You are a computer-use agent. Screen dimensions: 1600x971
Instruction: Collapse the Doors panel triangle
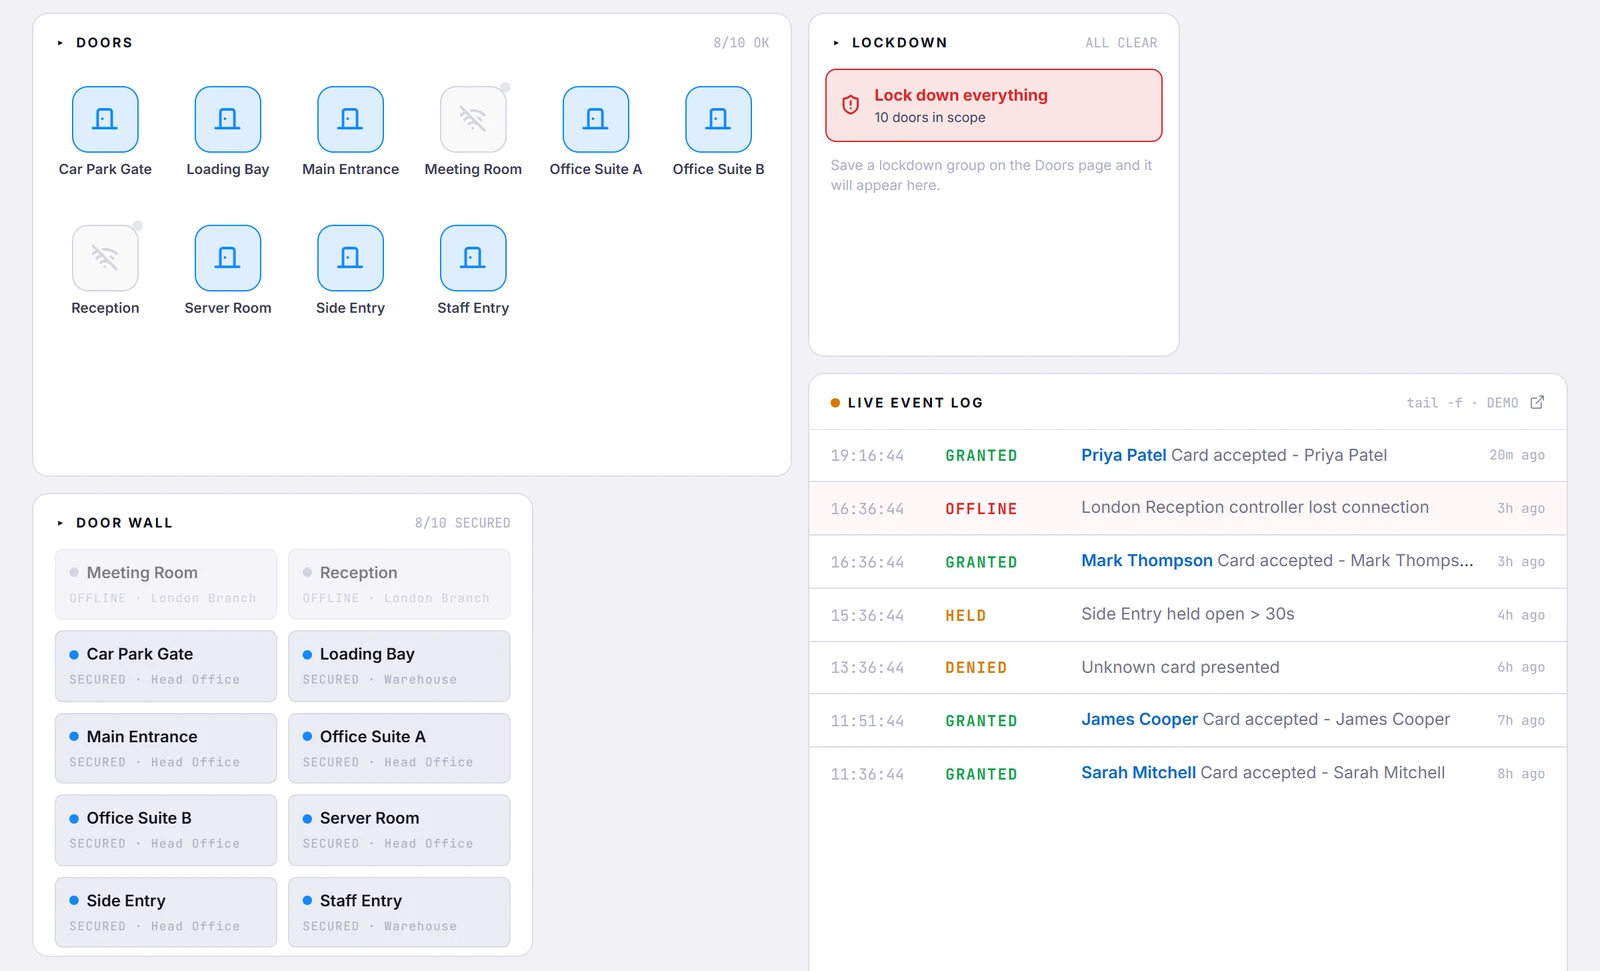60,43
